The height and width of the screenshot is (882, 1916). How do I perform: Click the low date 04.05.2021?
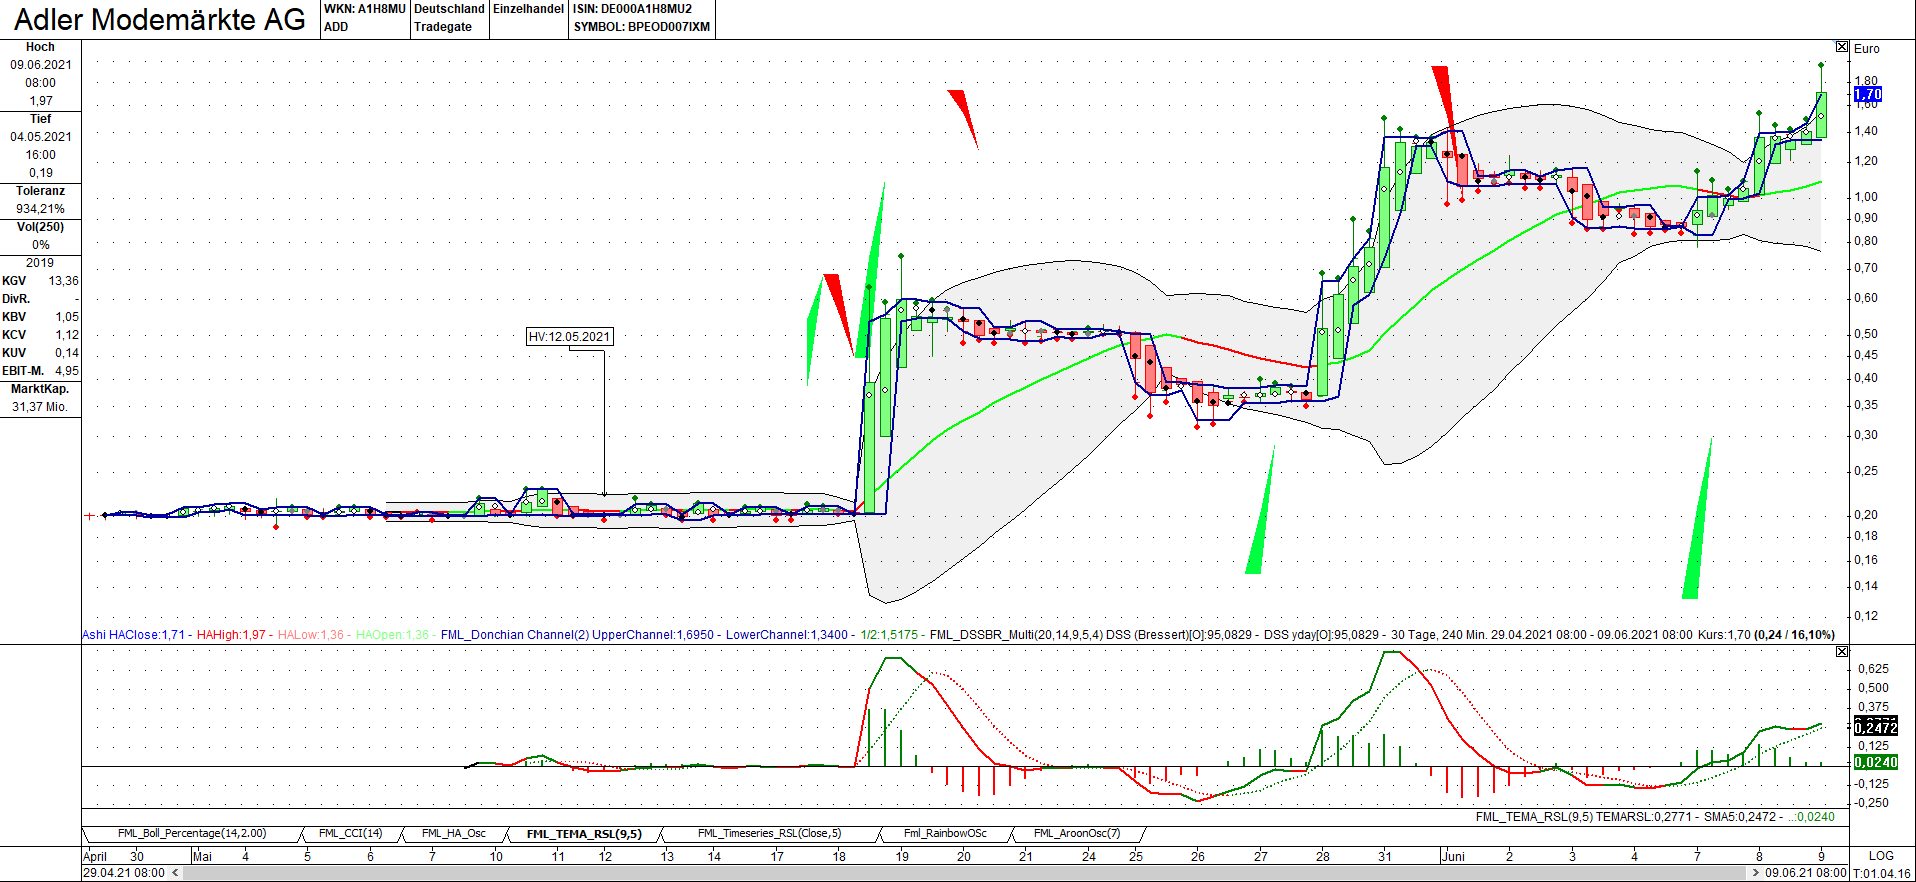[x=41, y=137]
